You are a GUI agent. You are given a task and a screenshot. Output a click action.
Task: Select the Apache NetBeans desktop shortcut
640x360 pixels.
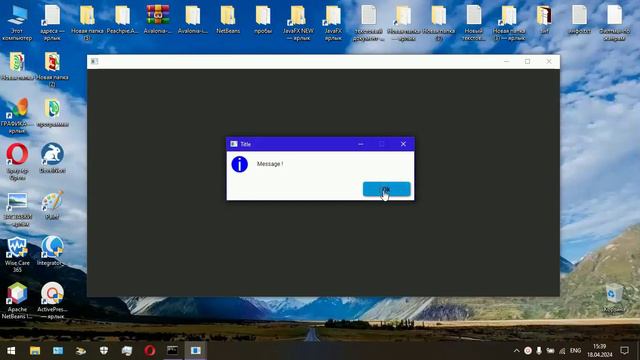[x=17, y=300]
